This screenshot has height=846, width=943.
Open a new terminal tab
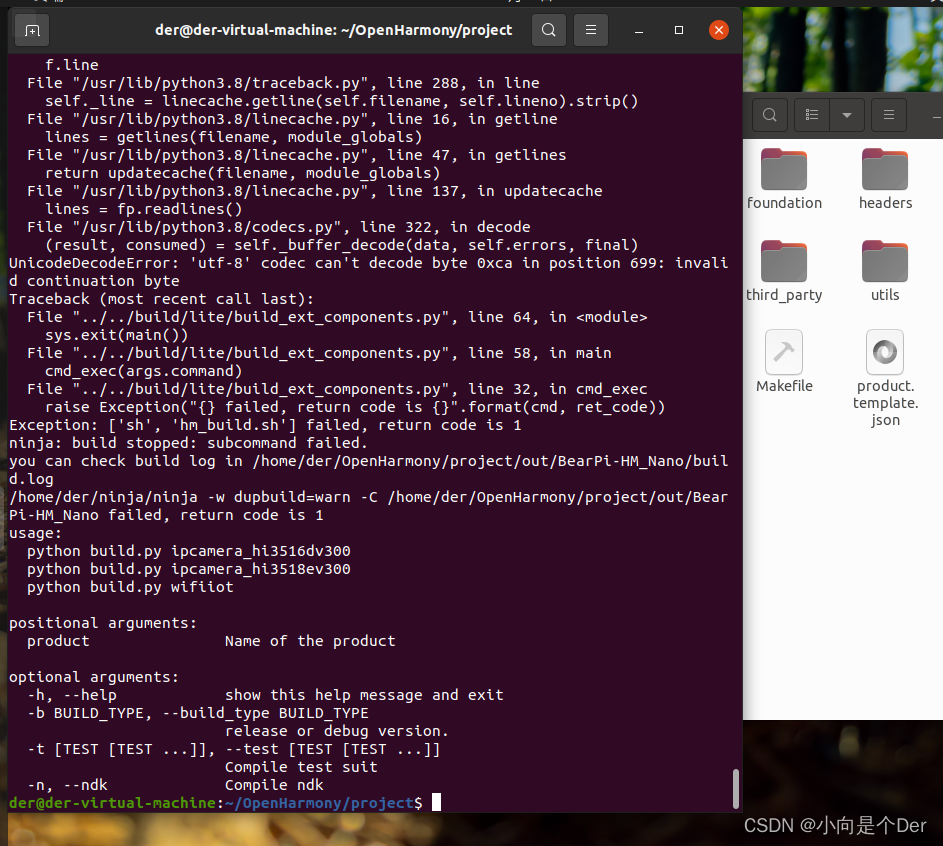coord(32,30)
